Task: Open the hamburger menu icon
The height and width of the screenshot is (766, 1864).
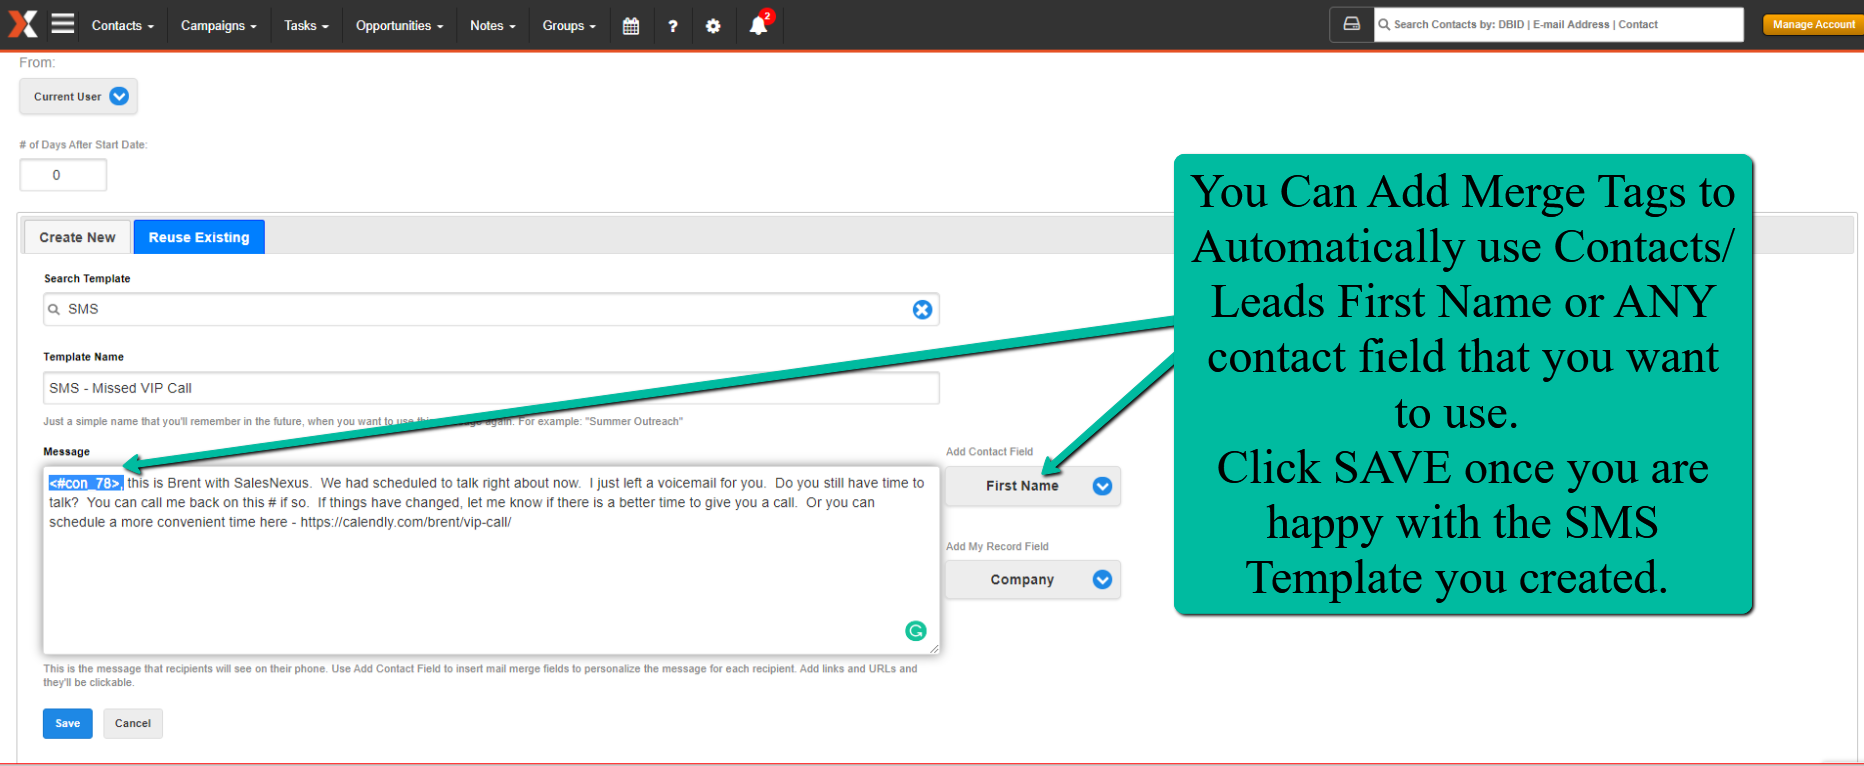Action: (63, 23)
